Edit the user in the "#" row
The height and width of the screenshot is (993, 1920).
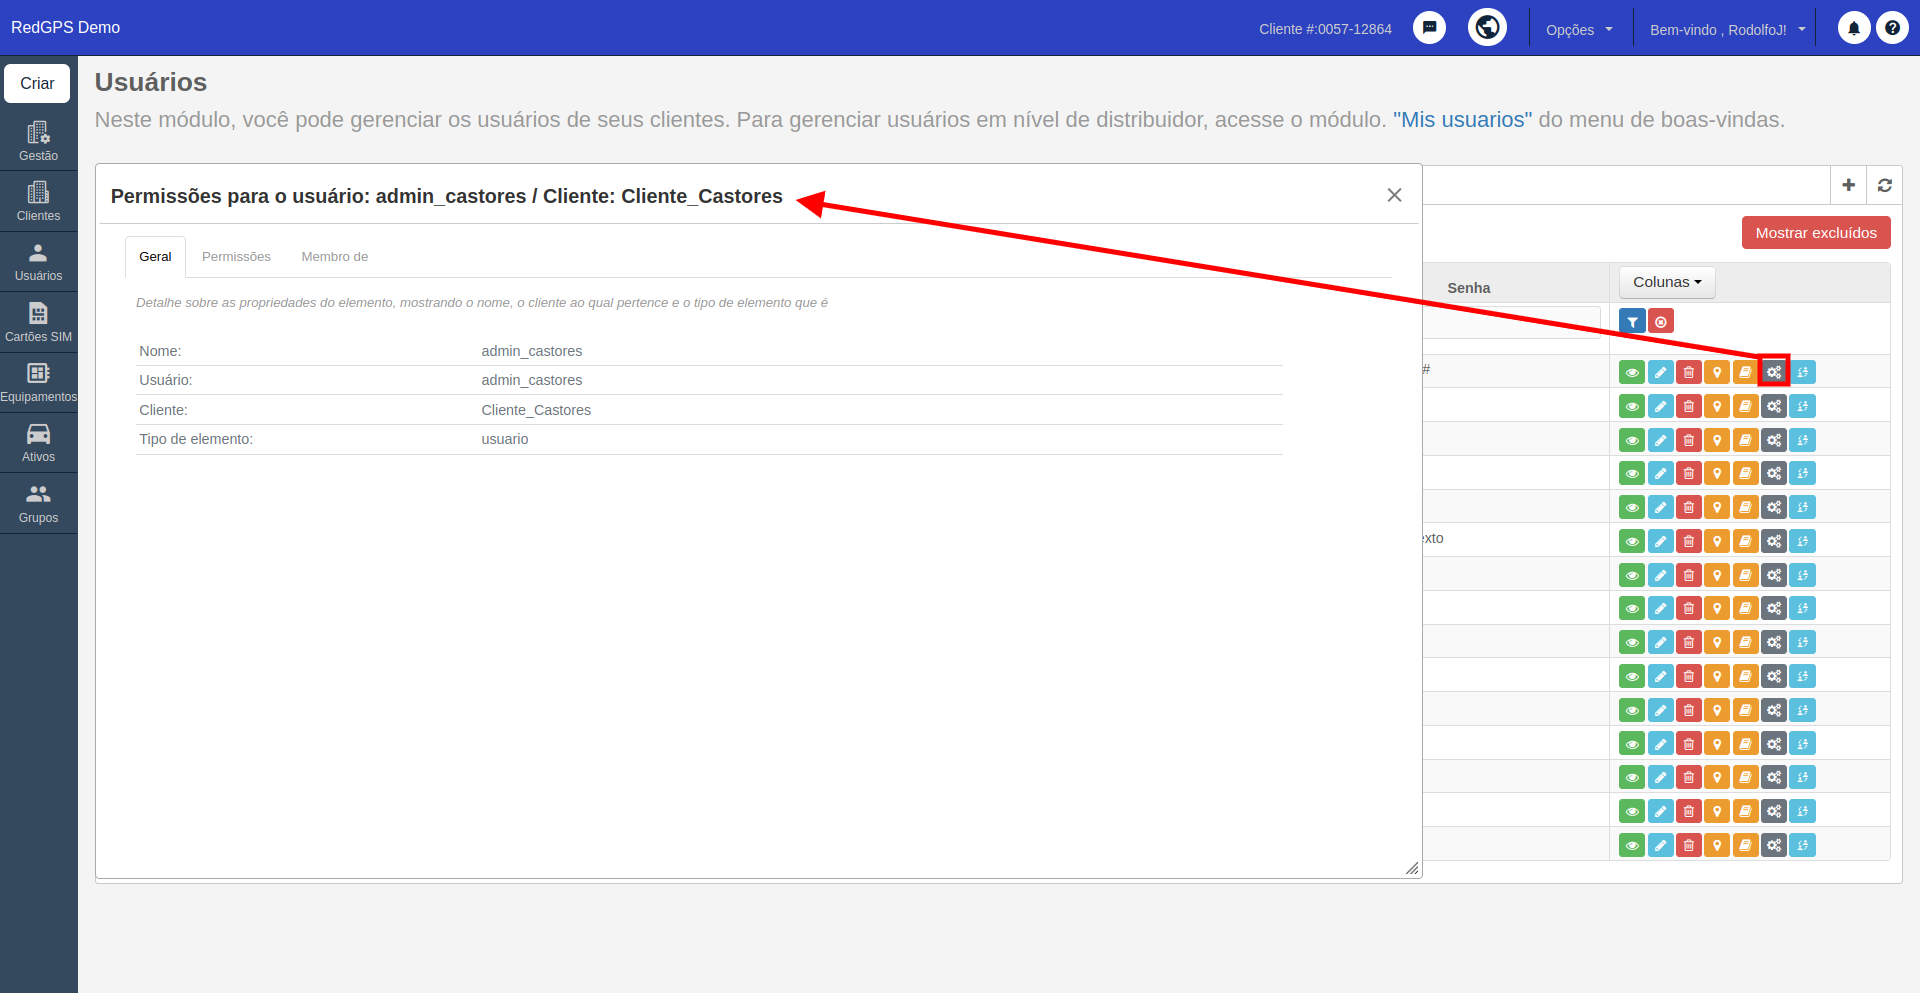(x=1660, y=372)
